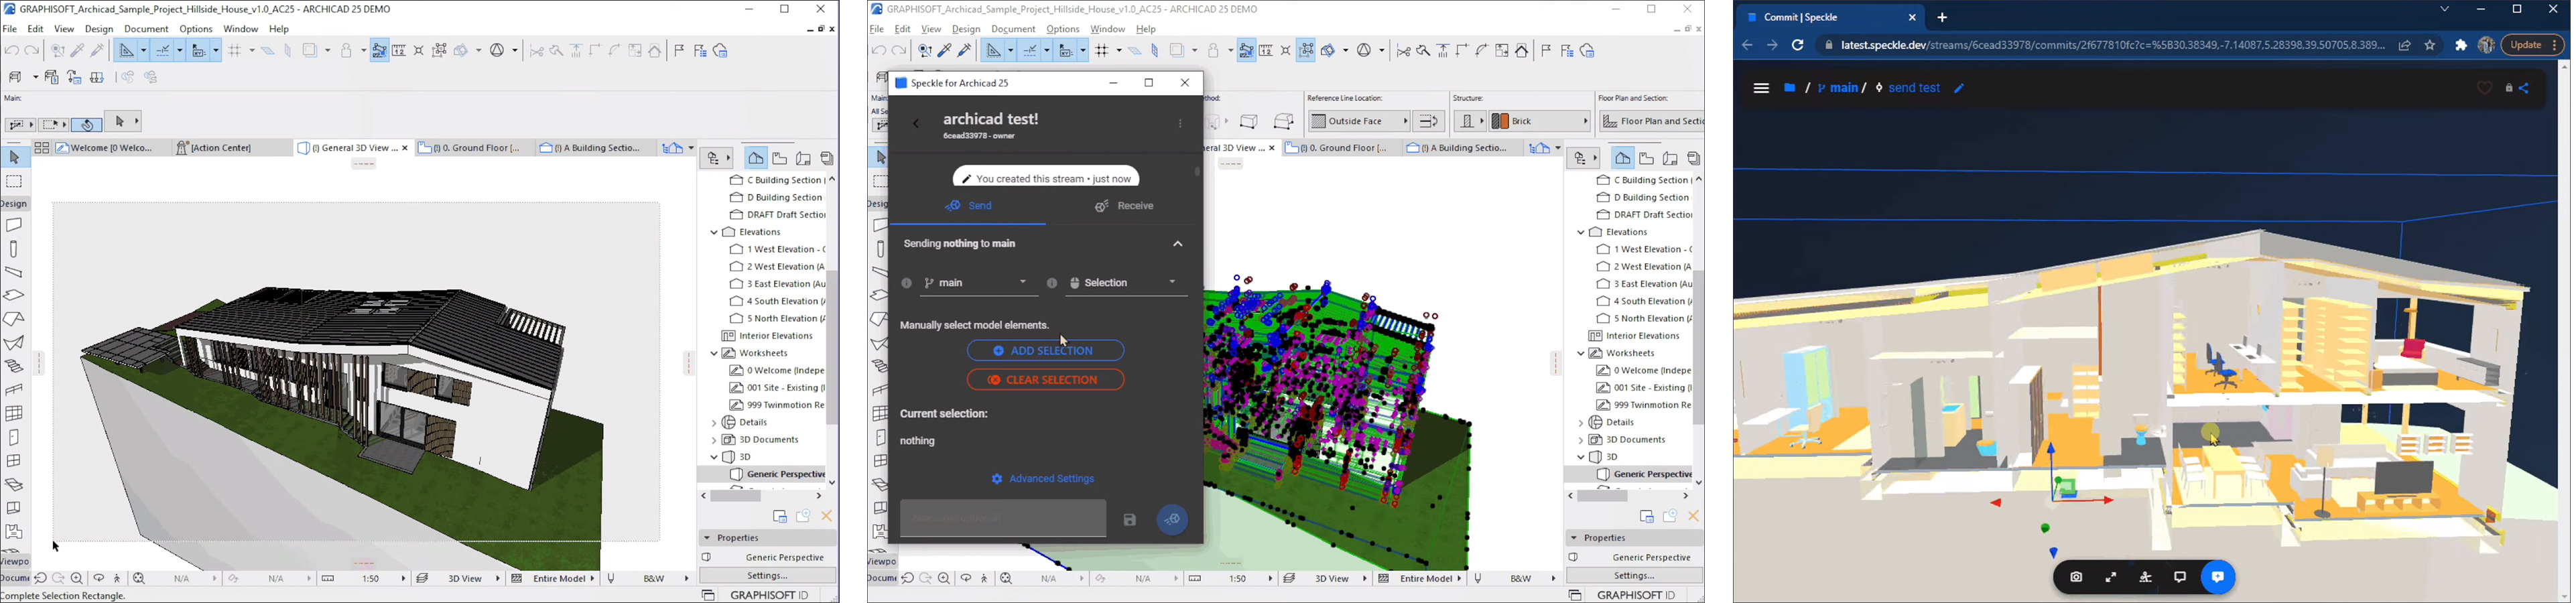
Task: Open browser extensions puzzle icon
Action: [x=2461, y=45]
